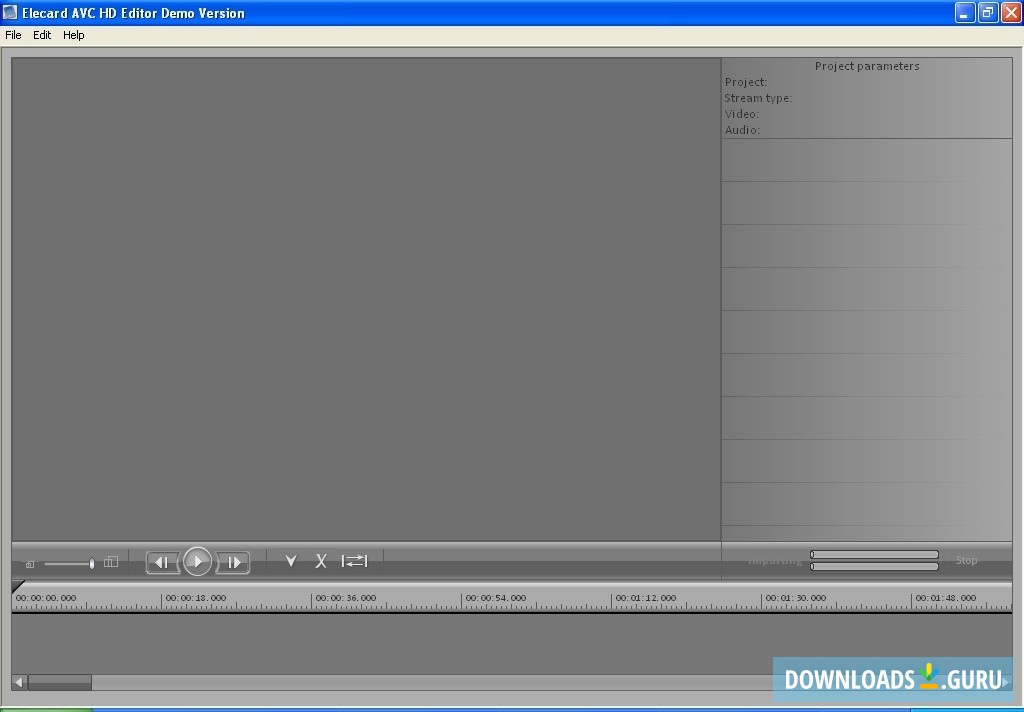This screenshot has height=712, width=1024.
Task: Close the Elecard AVC HD Editor window
Action: click(1011, 12)
